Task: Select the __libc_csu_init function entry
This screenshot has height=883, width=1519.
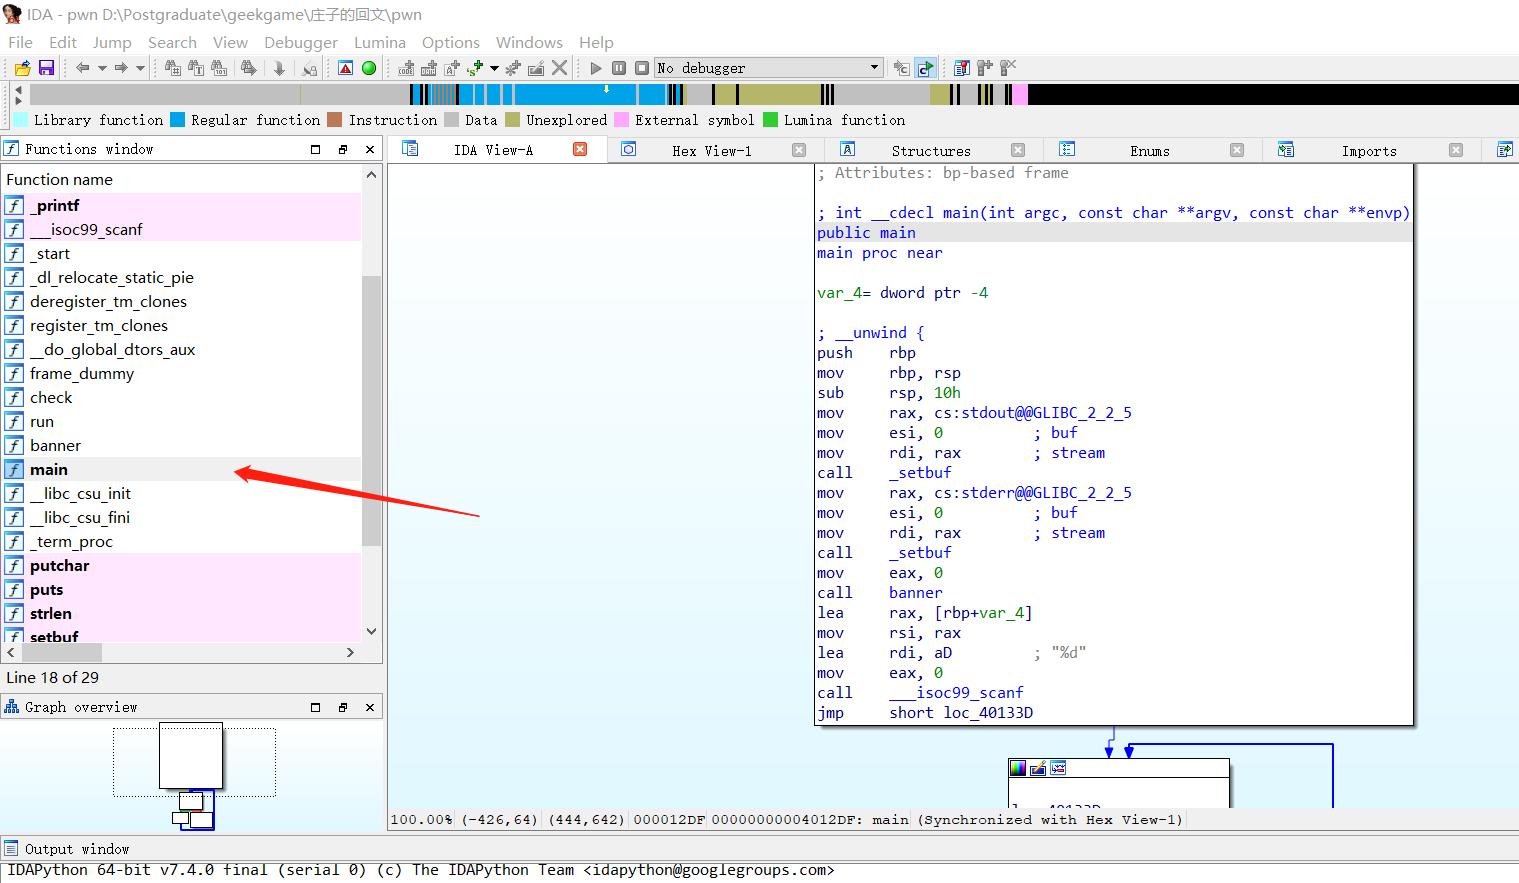Action: point(181,493)
